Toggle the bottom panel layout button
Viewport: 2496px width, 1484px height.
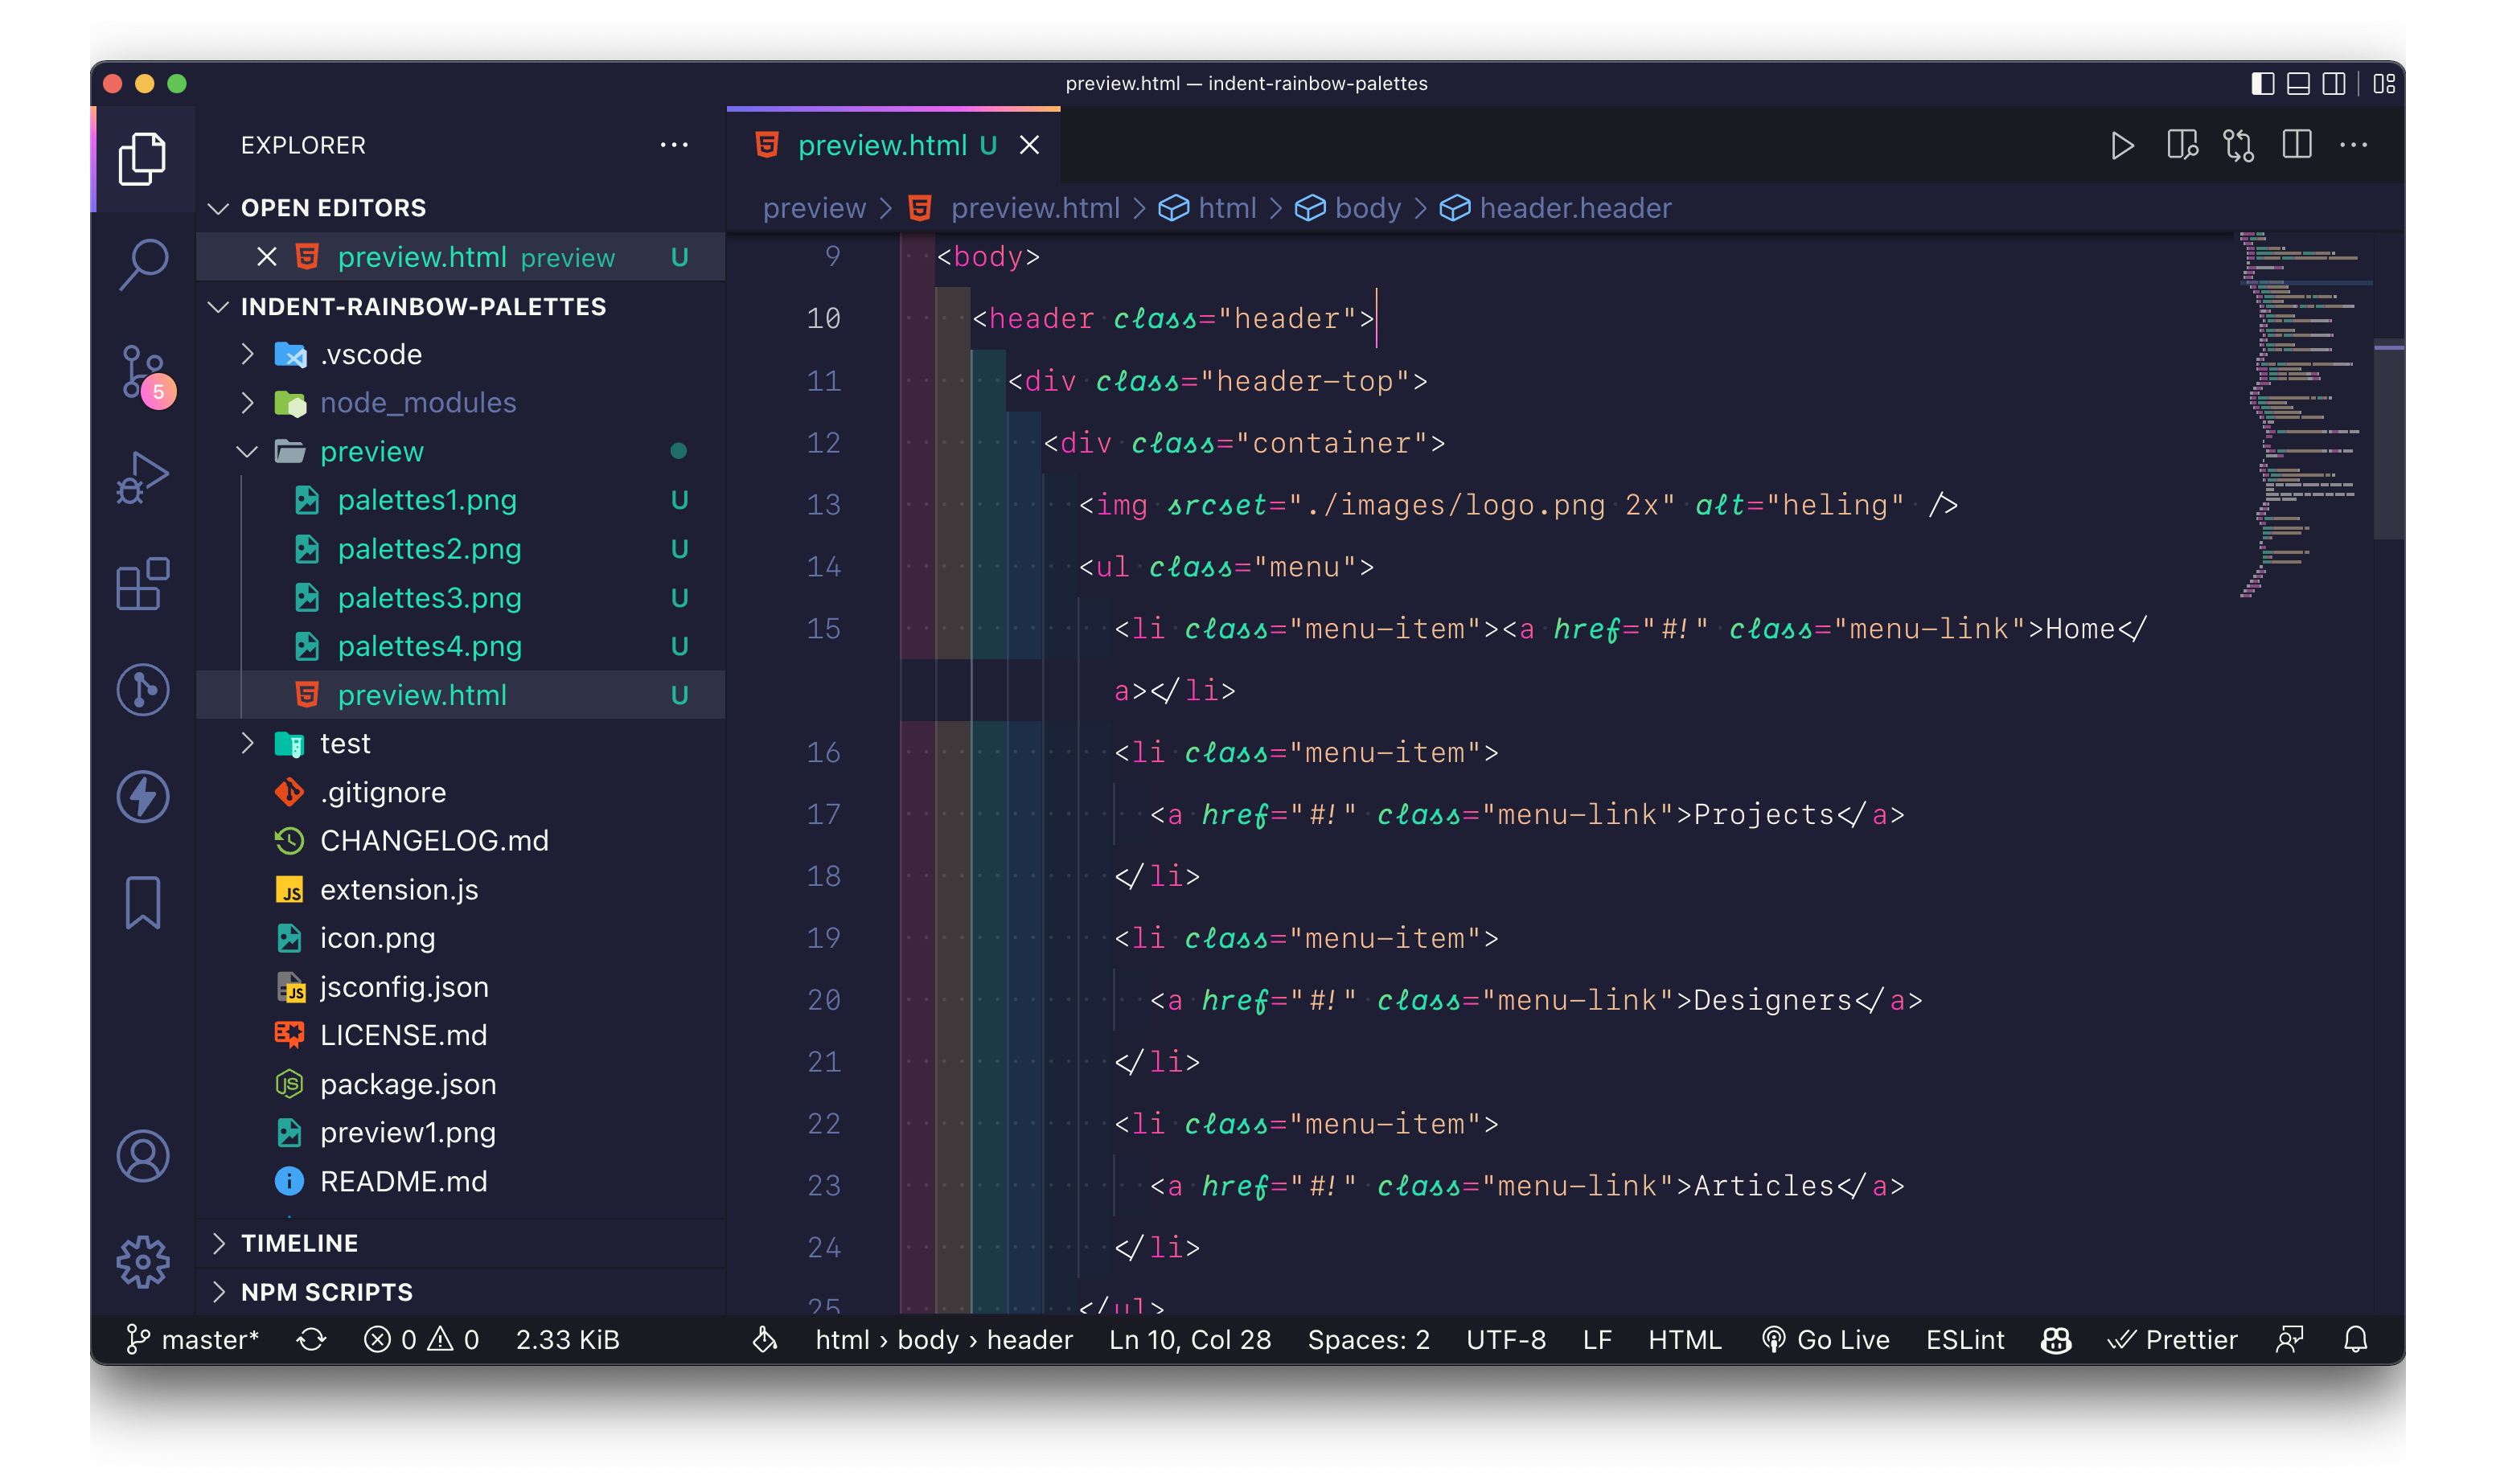pyautogui.click(x=2297, y=84)
